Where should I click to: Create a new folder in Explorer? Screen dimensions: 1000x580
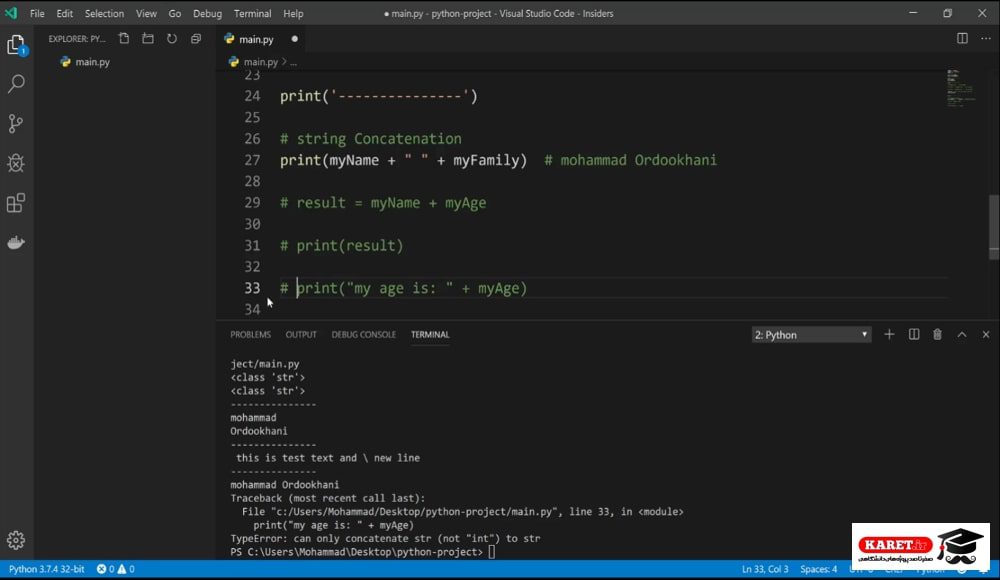[148, 39]
